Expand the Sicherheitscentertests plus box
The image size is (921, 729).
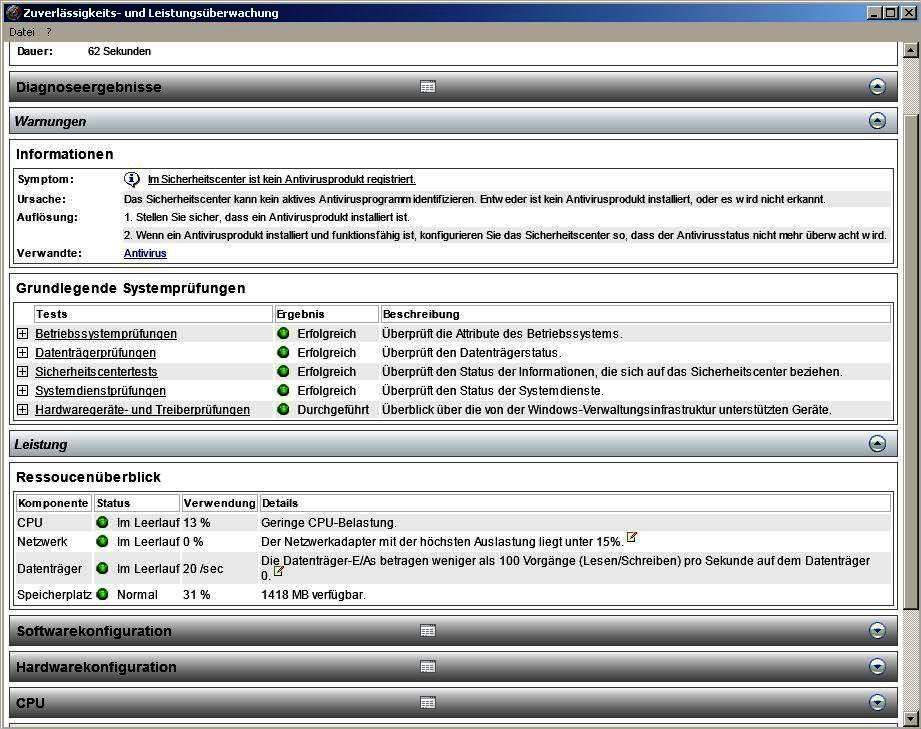pos(23,372)
